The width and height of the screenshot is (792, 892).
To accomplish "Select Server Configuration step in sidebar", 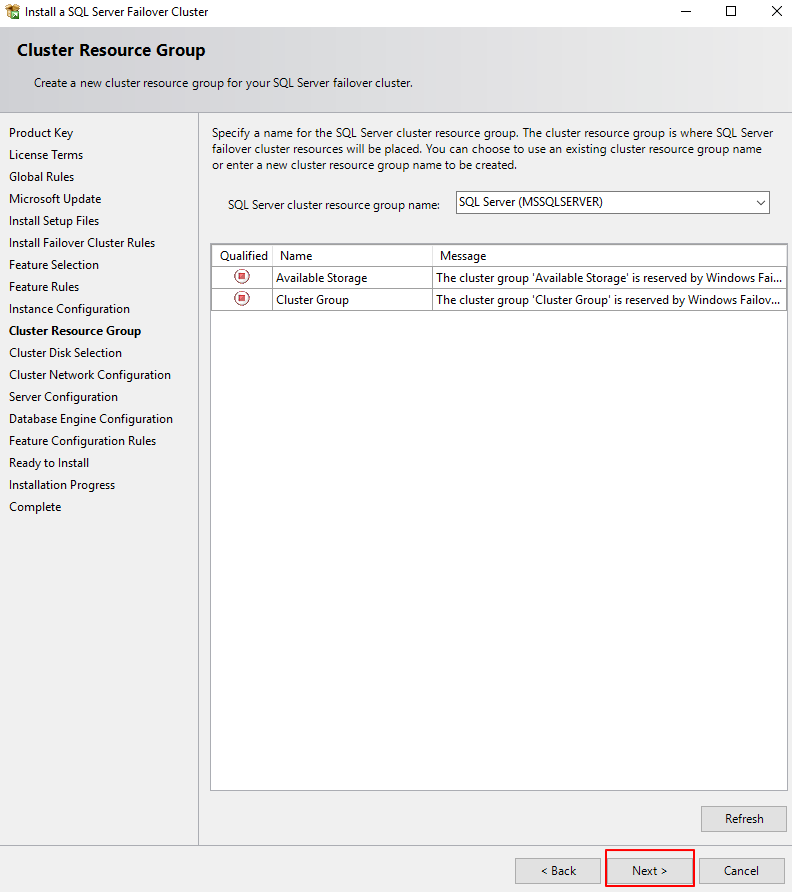I will coord(64,397).
